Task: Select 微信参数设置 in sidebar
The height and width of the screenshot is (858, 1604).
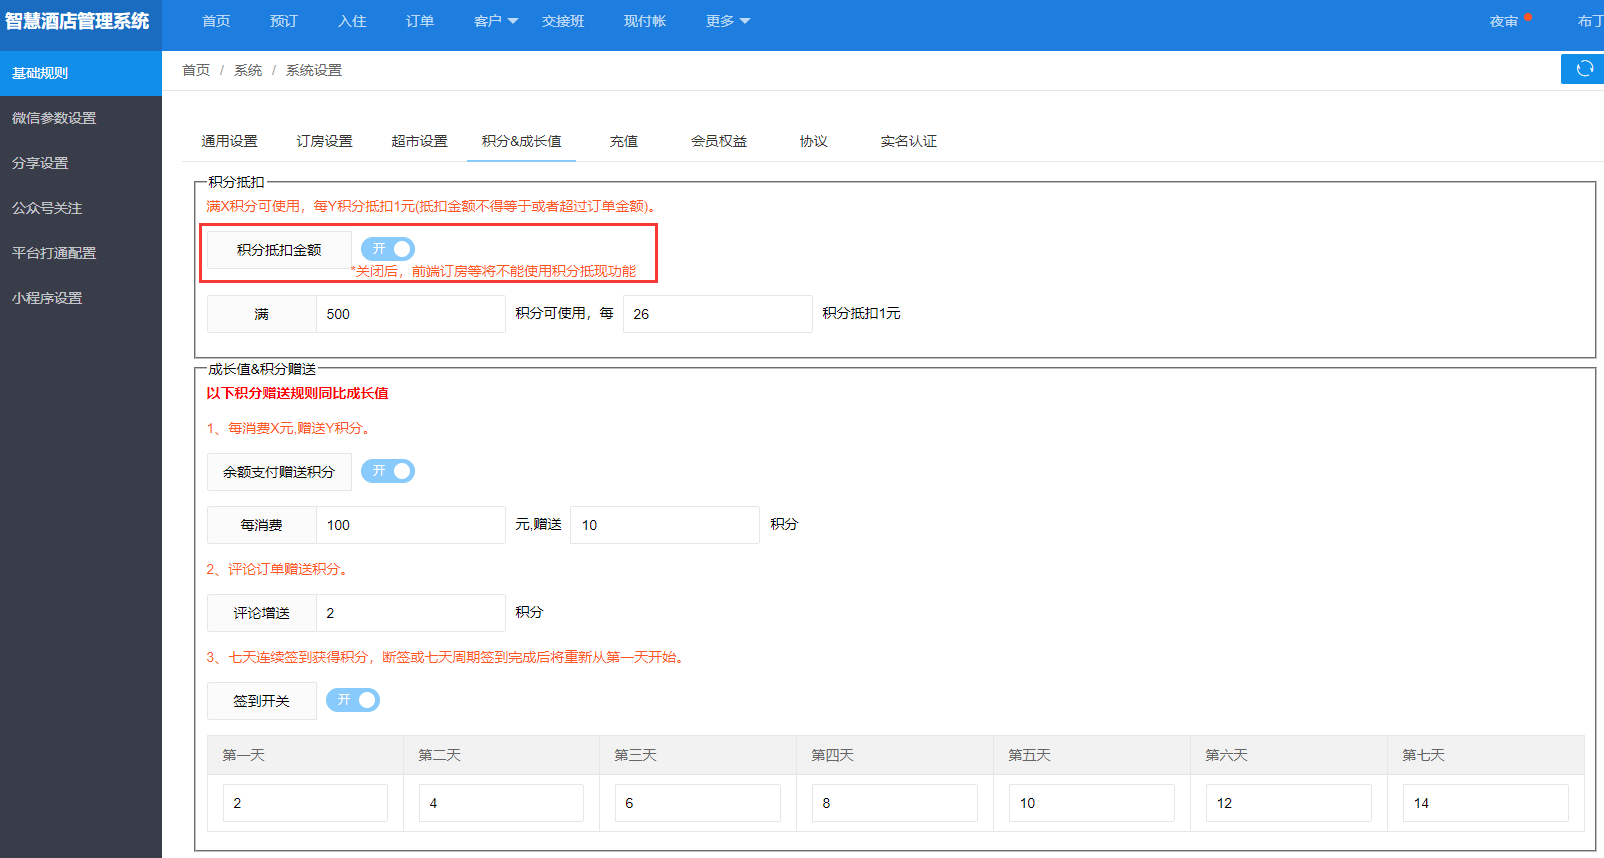Action: click(x=81, y=118)
